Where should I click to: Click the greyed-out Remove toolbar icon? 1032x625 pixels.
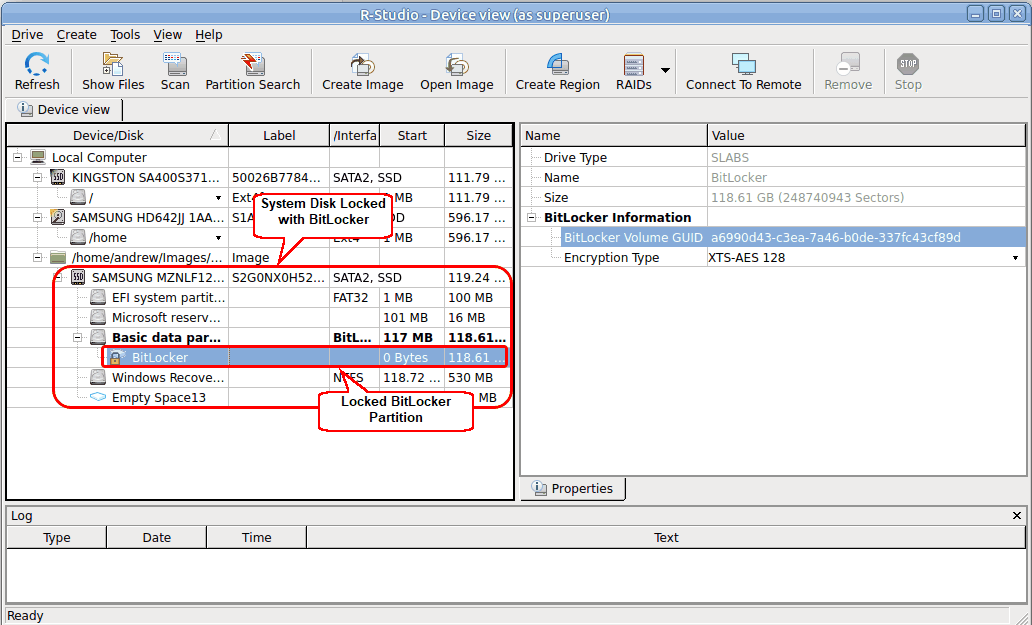pyautogui.click(x=848, y=64)
